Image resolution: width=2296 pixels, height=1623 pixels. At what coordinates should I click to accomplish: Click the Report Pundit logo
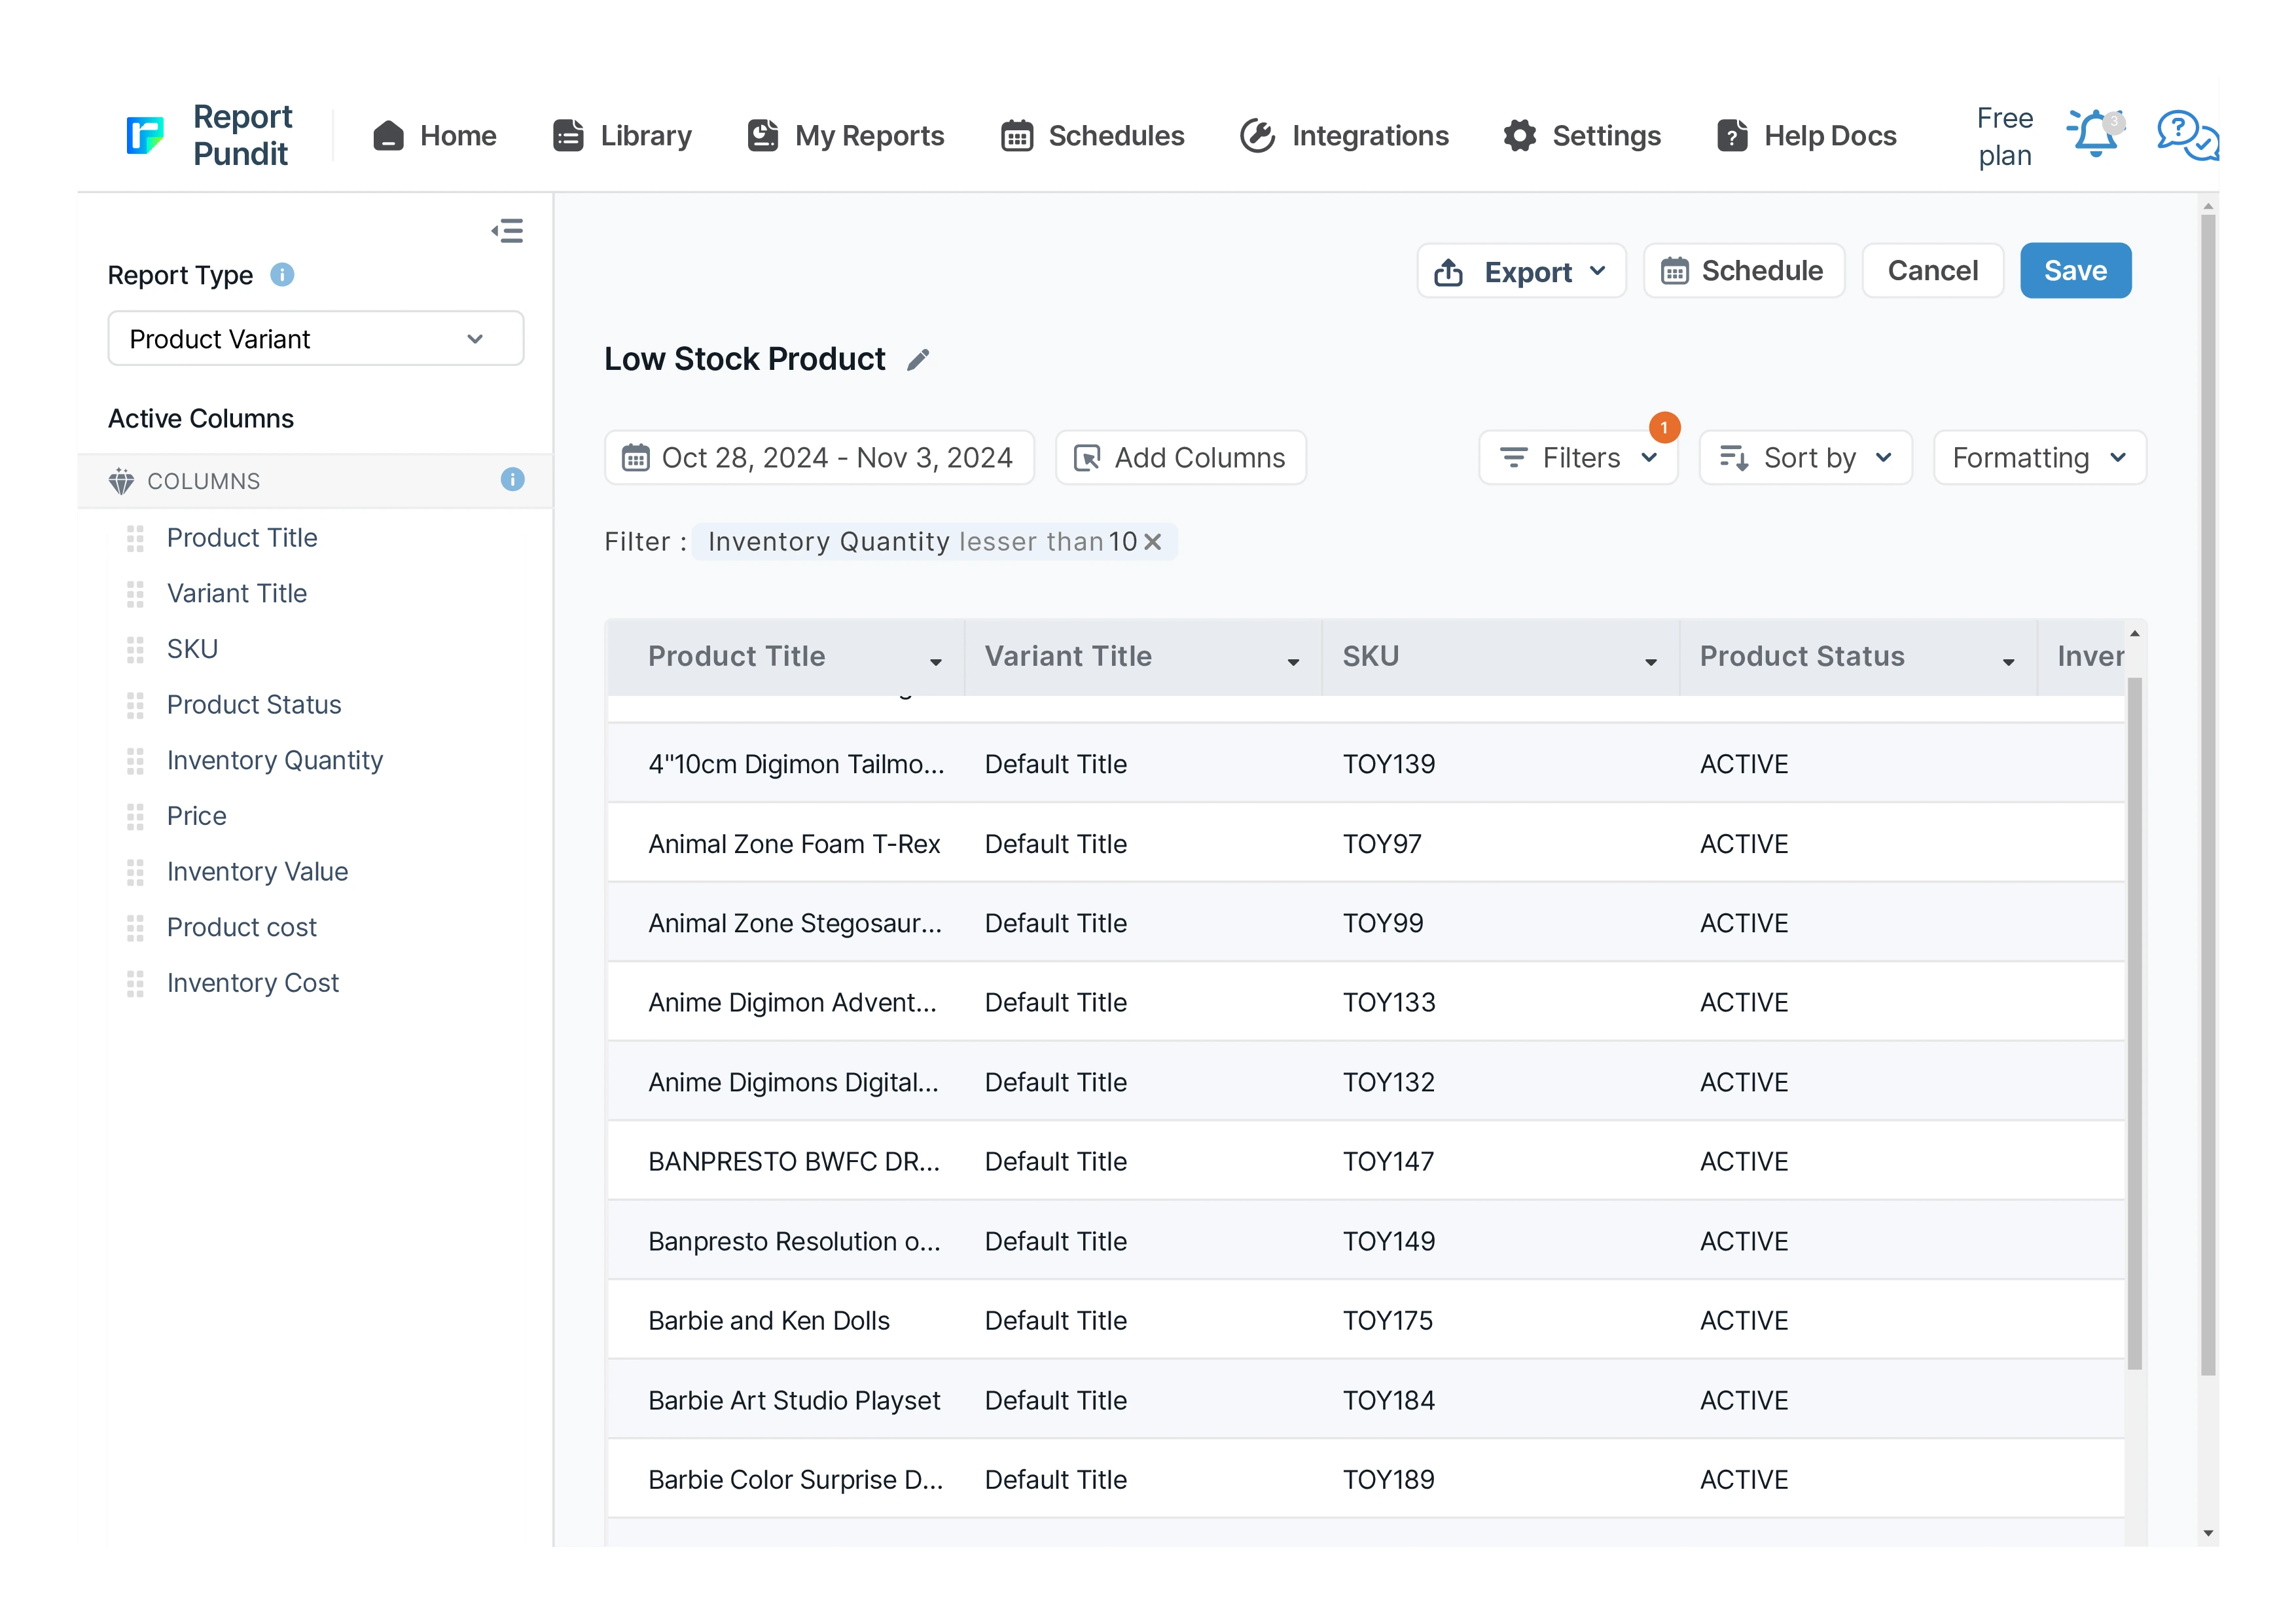tap(146, 135)
